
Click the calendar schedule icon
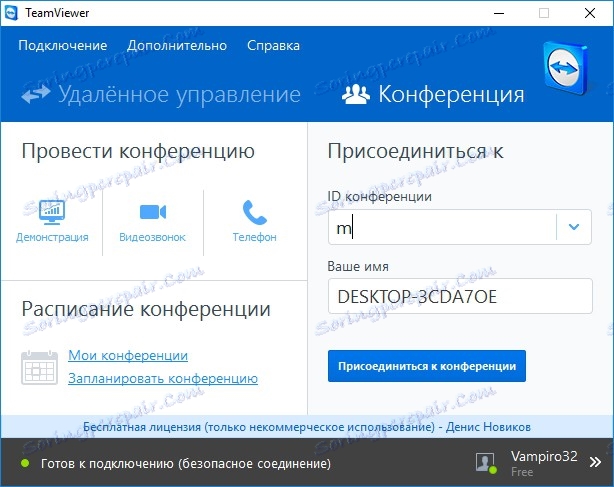coord(39,368)
